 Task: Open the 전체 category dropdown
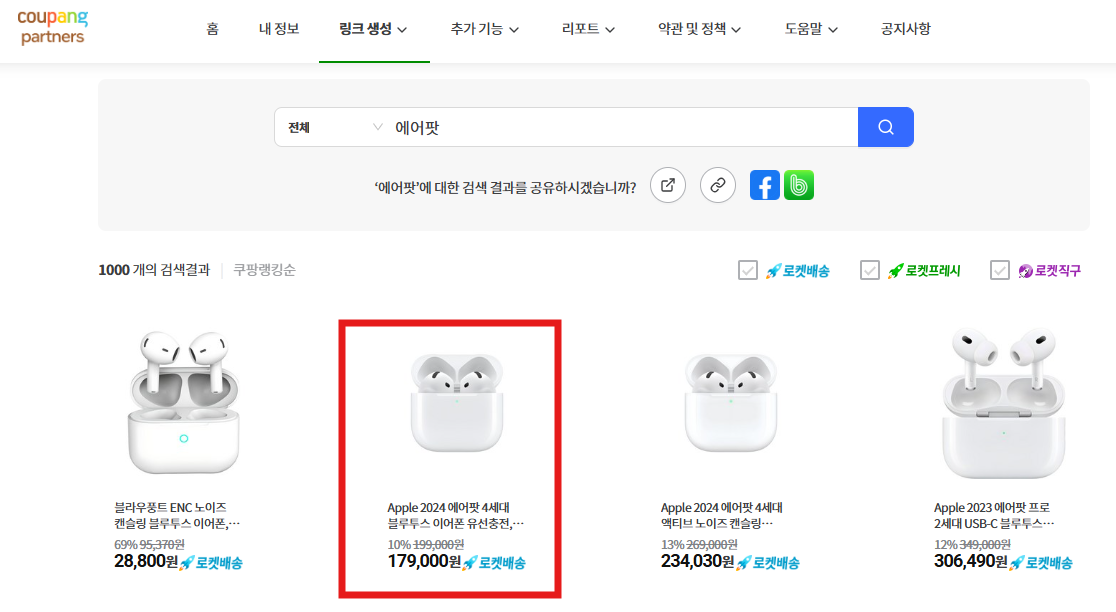click(x=333, y=127)
